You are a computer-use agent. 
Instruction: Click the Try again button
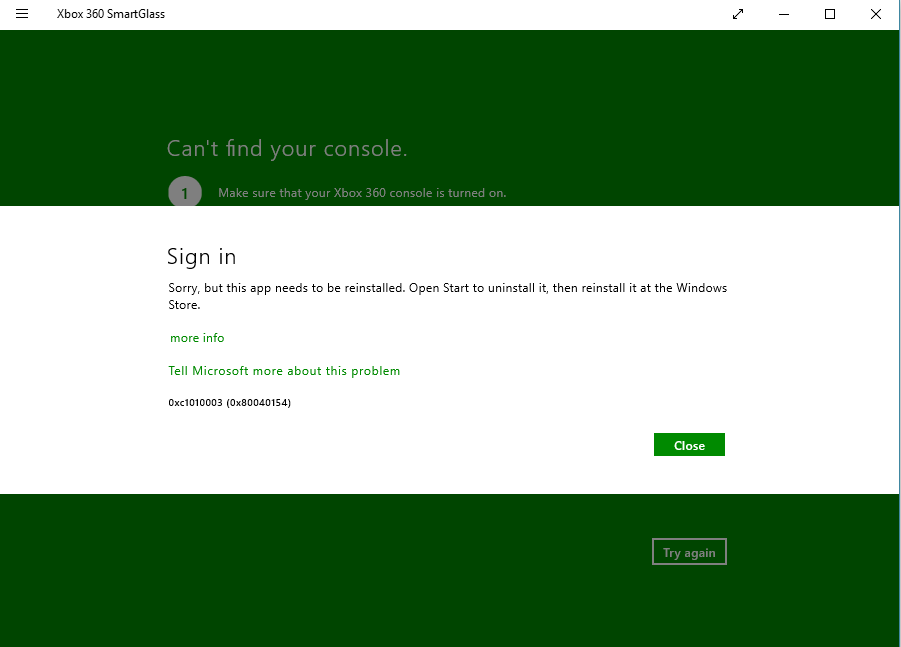coord(689,552)
